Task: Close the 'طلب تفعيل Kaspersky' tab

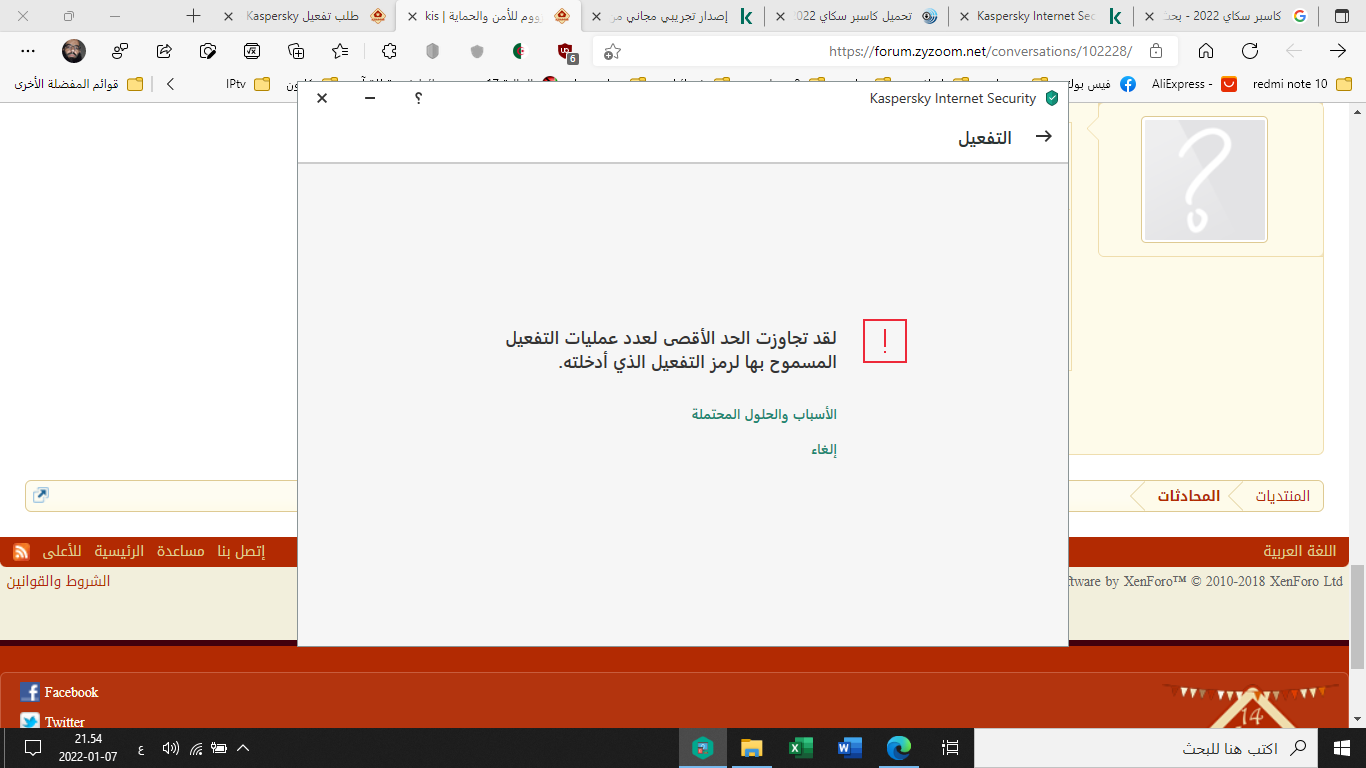Action: 229,16
